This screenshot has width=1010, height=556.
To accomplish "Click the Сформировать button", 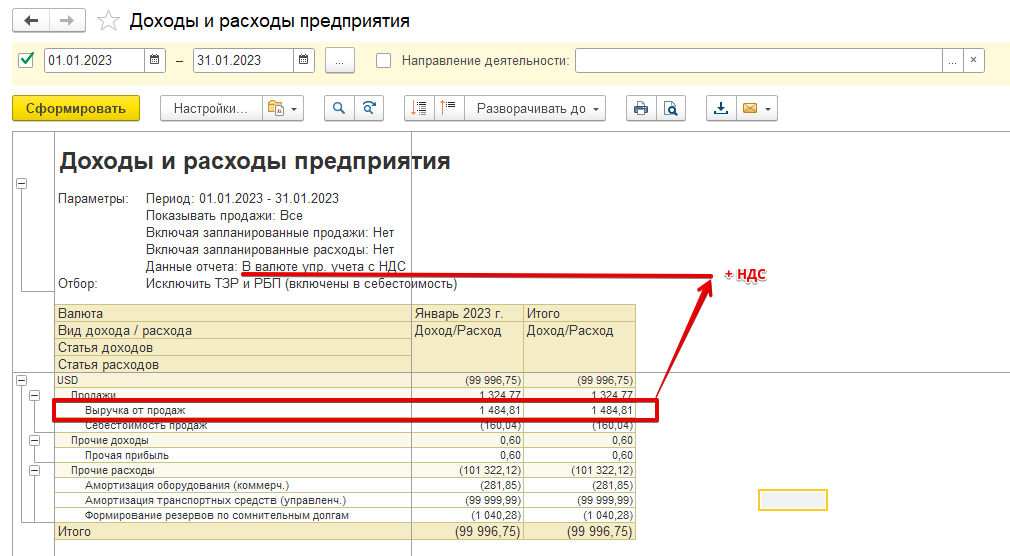I will (76, 109).
